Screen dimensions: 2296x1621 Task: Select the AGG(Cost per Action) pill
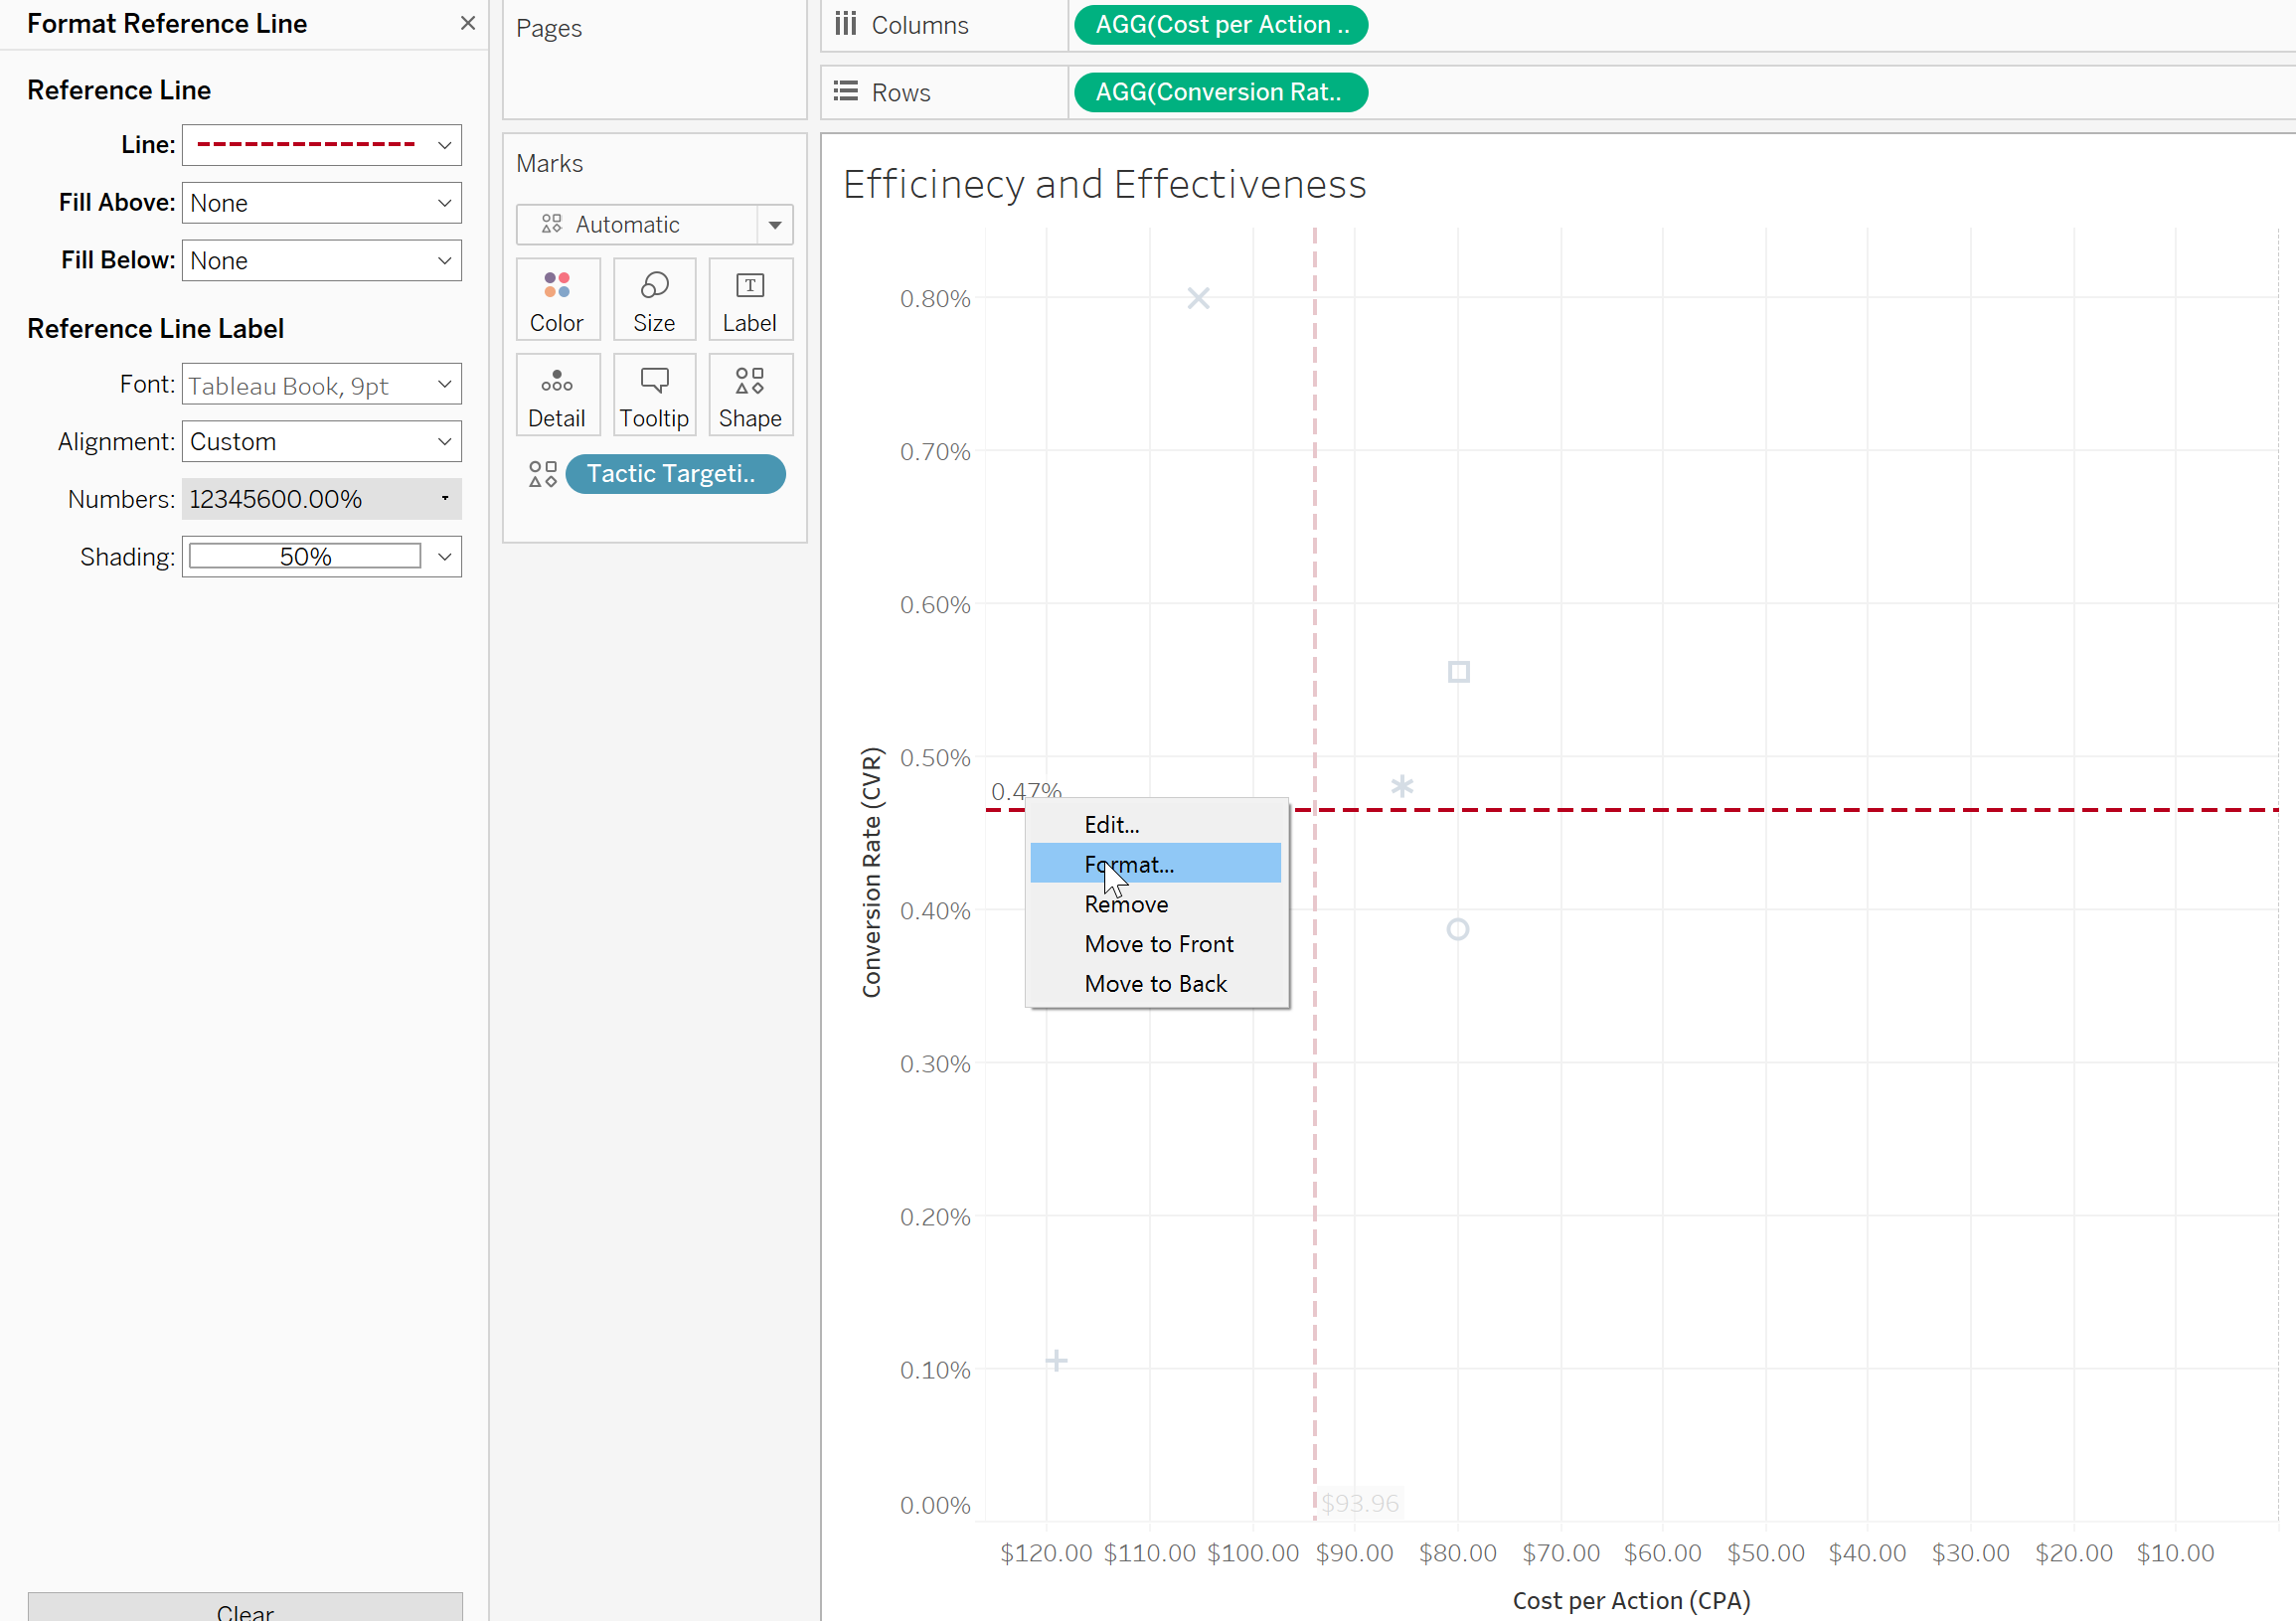pos(1221,25)
